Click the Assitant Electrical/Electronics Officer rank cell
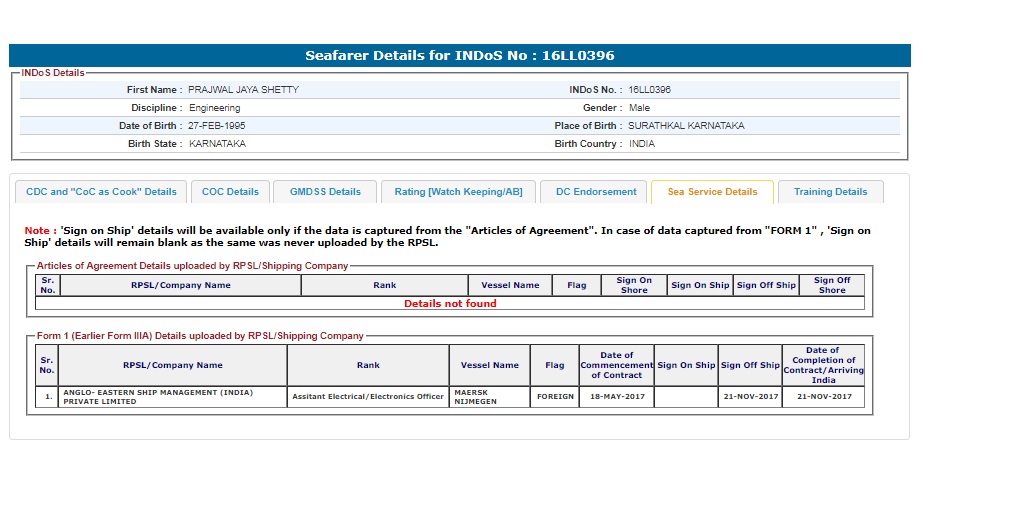The height and width of the screenshot is (513, 1017). pyautogui.click(x=367, y=397)
